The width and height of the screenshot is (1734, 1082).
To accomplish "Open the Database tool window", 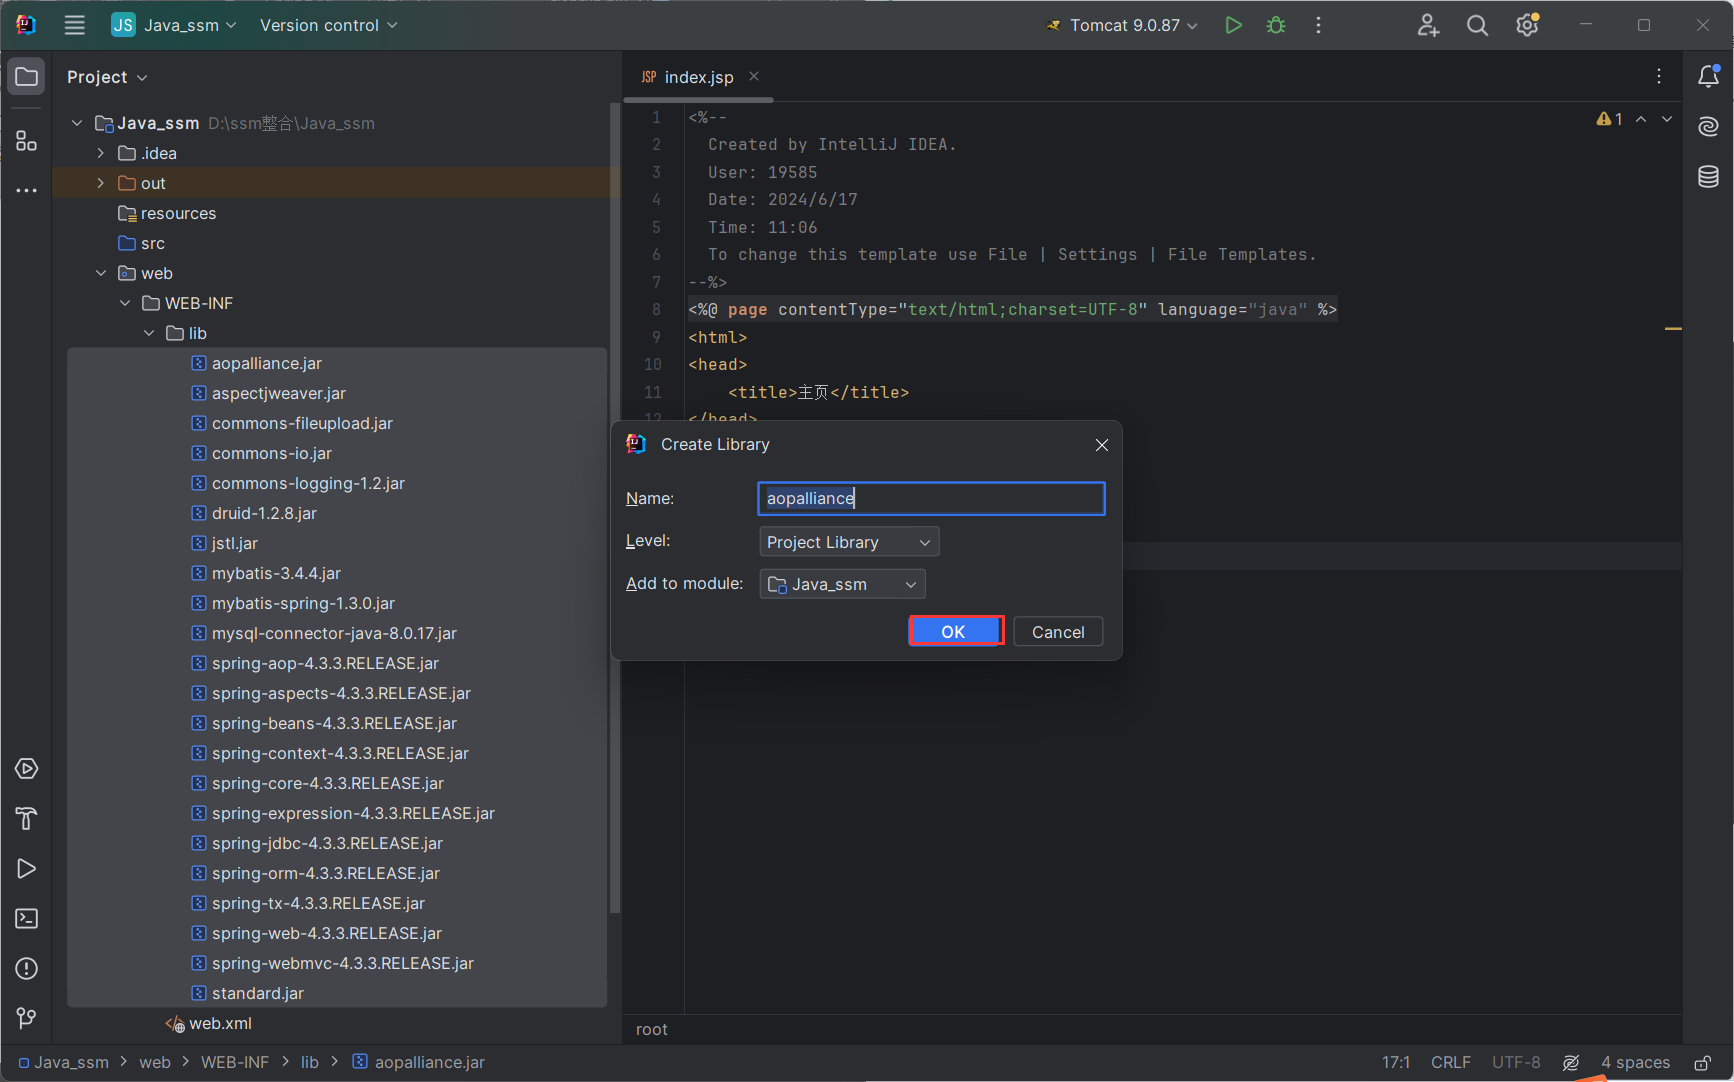I will pos(1708,177).
